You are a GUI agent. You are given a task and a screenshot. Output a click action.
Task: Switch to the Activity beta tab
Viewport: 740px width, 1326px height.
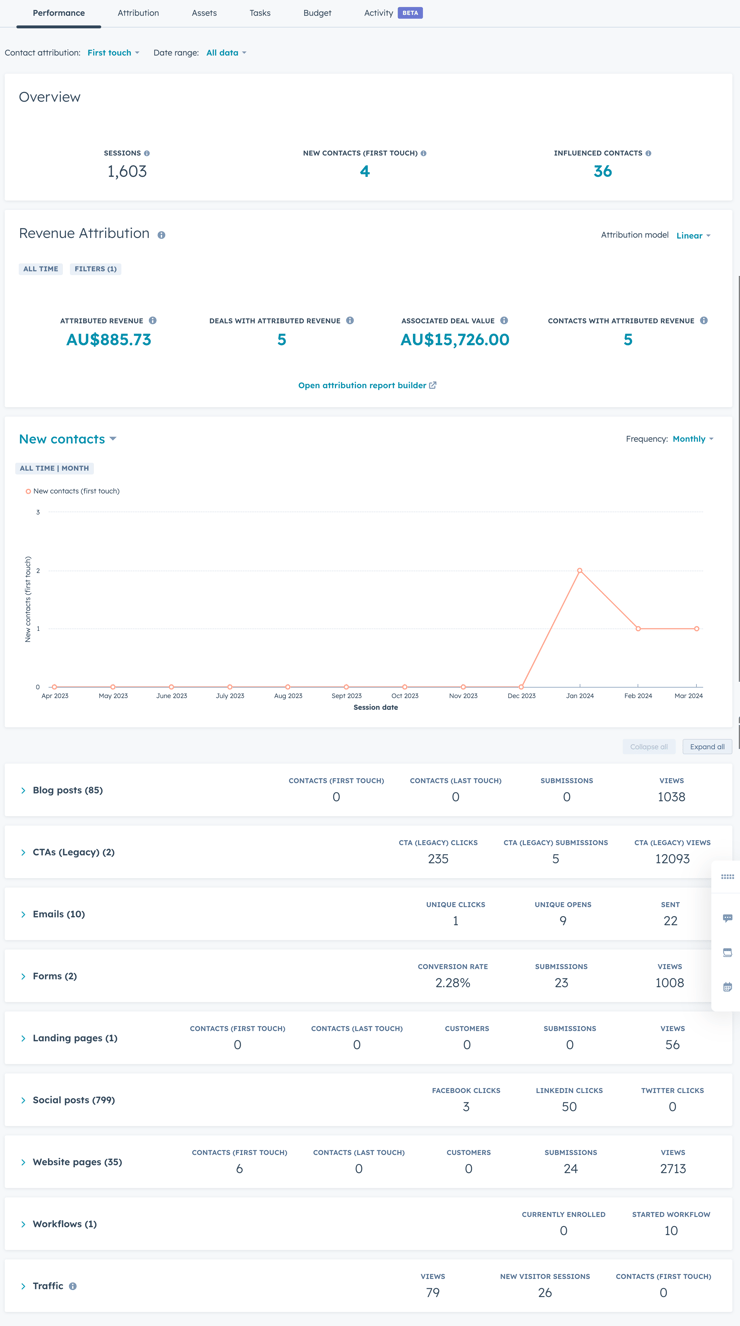[x=393, y=13]
